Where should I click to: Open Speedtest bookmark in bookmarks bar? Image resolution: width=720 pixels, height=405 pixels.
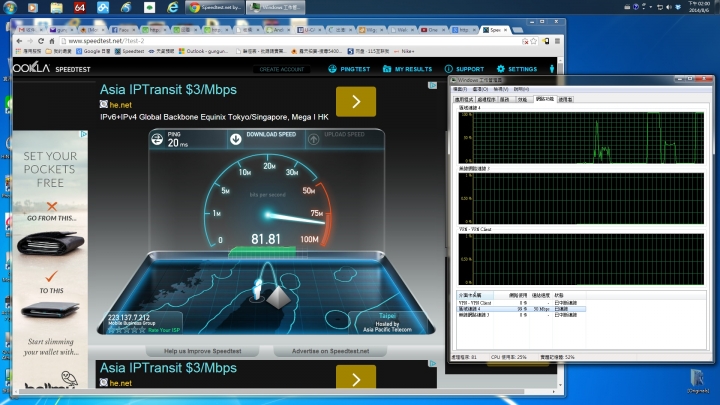pos(129,51)
